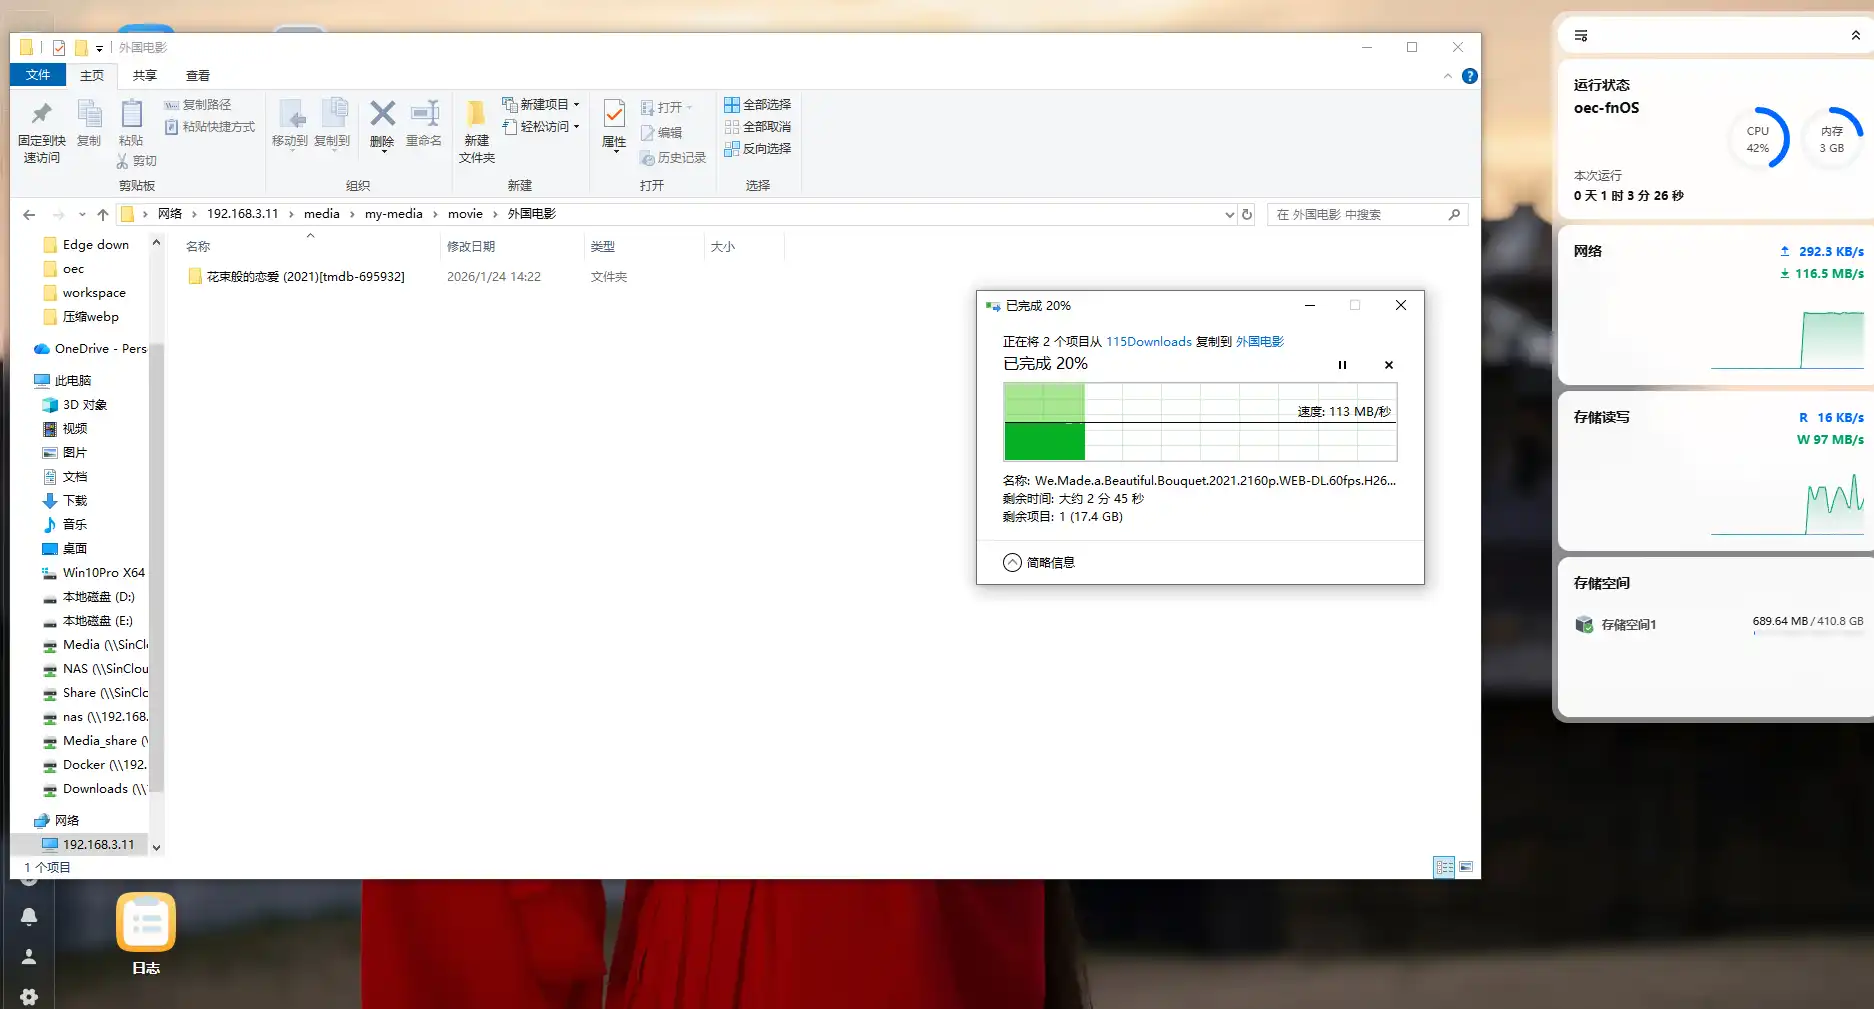Pause the file copy operation

1342,365
